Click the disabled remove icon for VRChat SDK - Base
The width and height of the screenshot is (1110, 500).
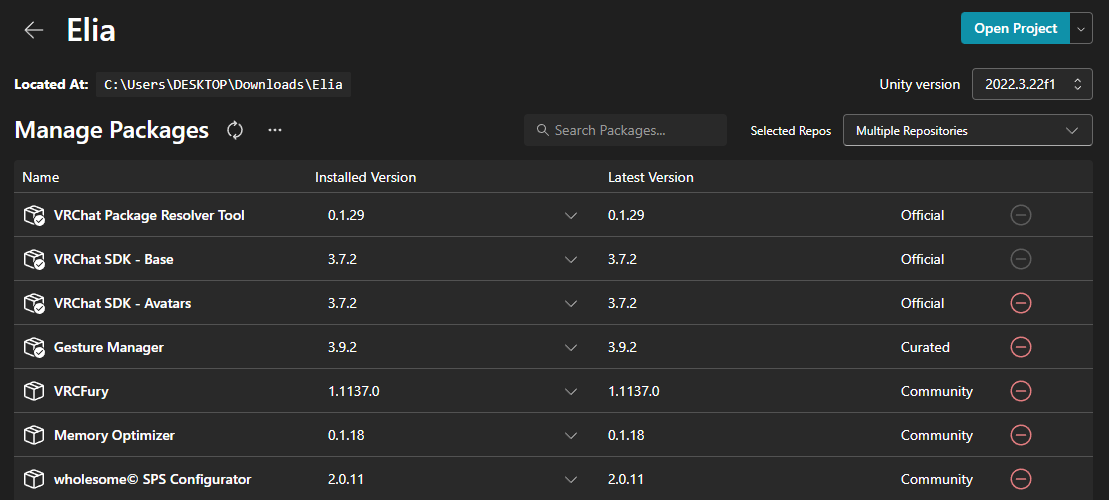coord(1020,259)
